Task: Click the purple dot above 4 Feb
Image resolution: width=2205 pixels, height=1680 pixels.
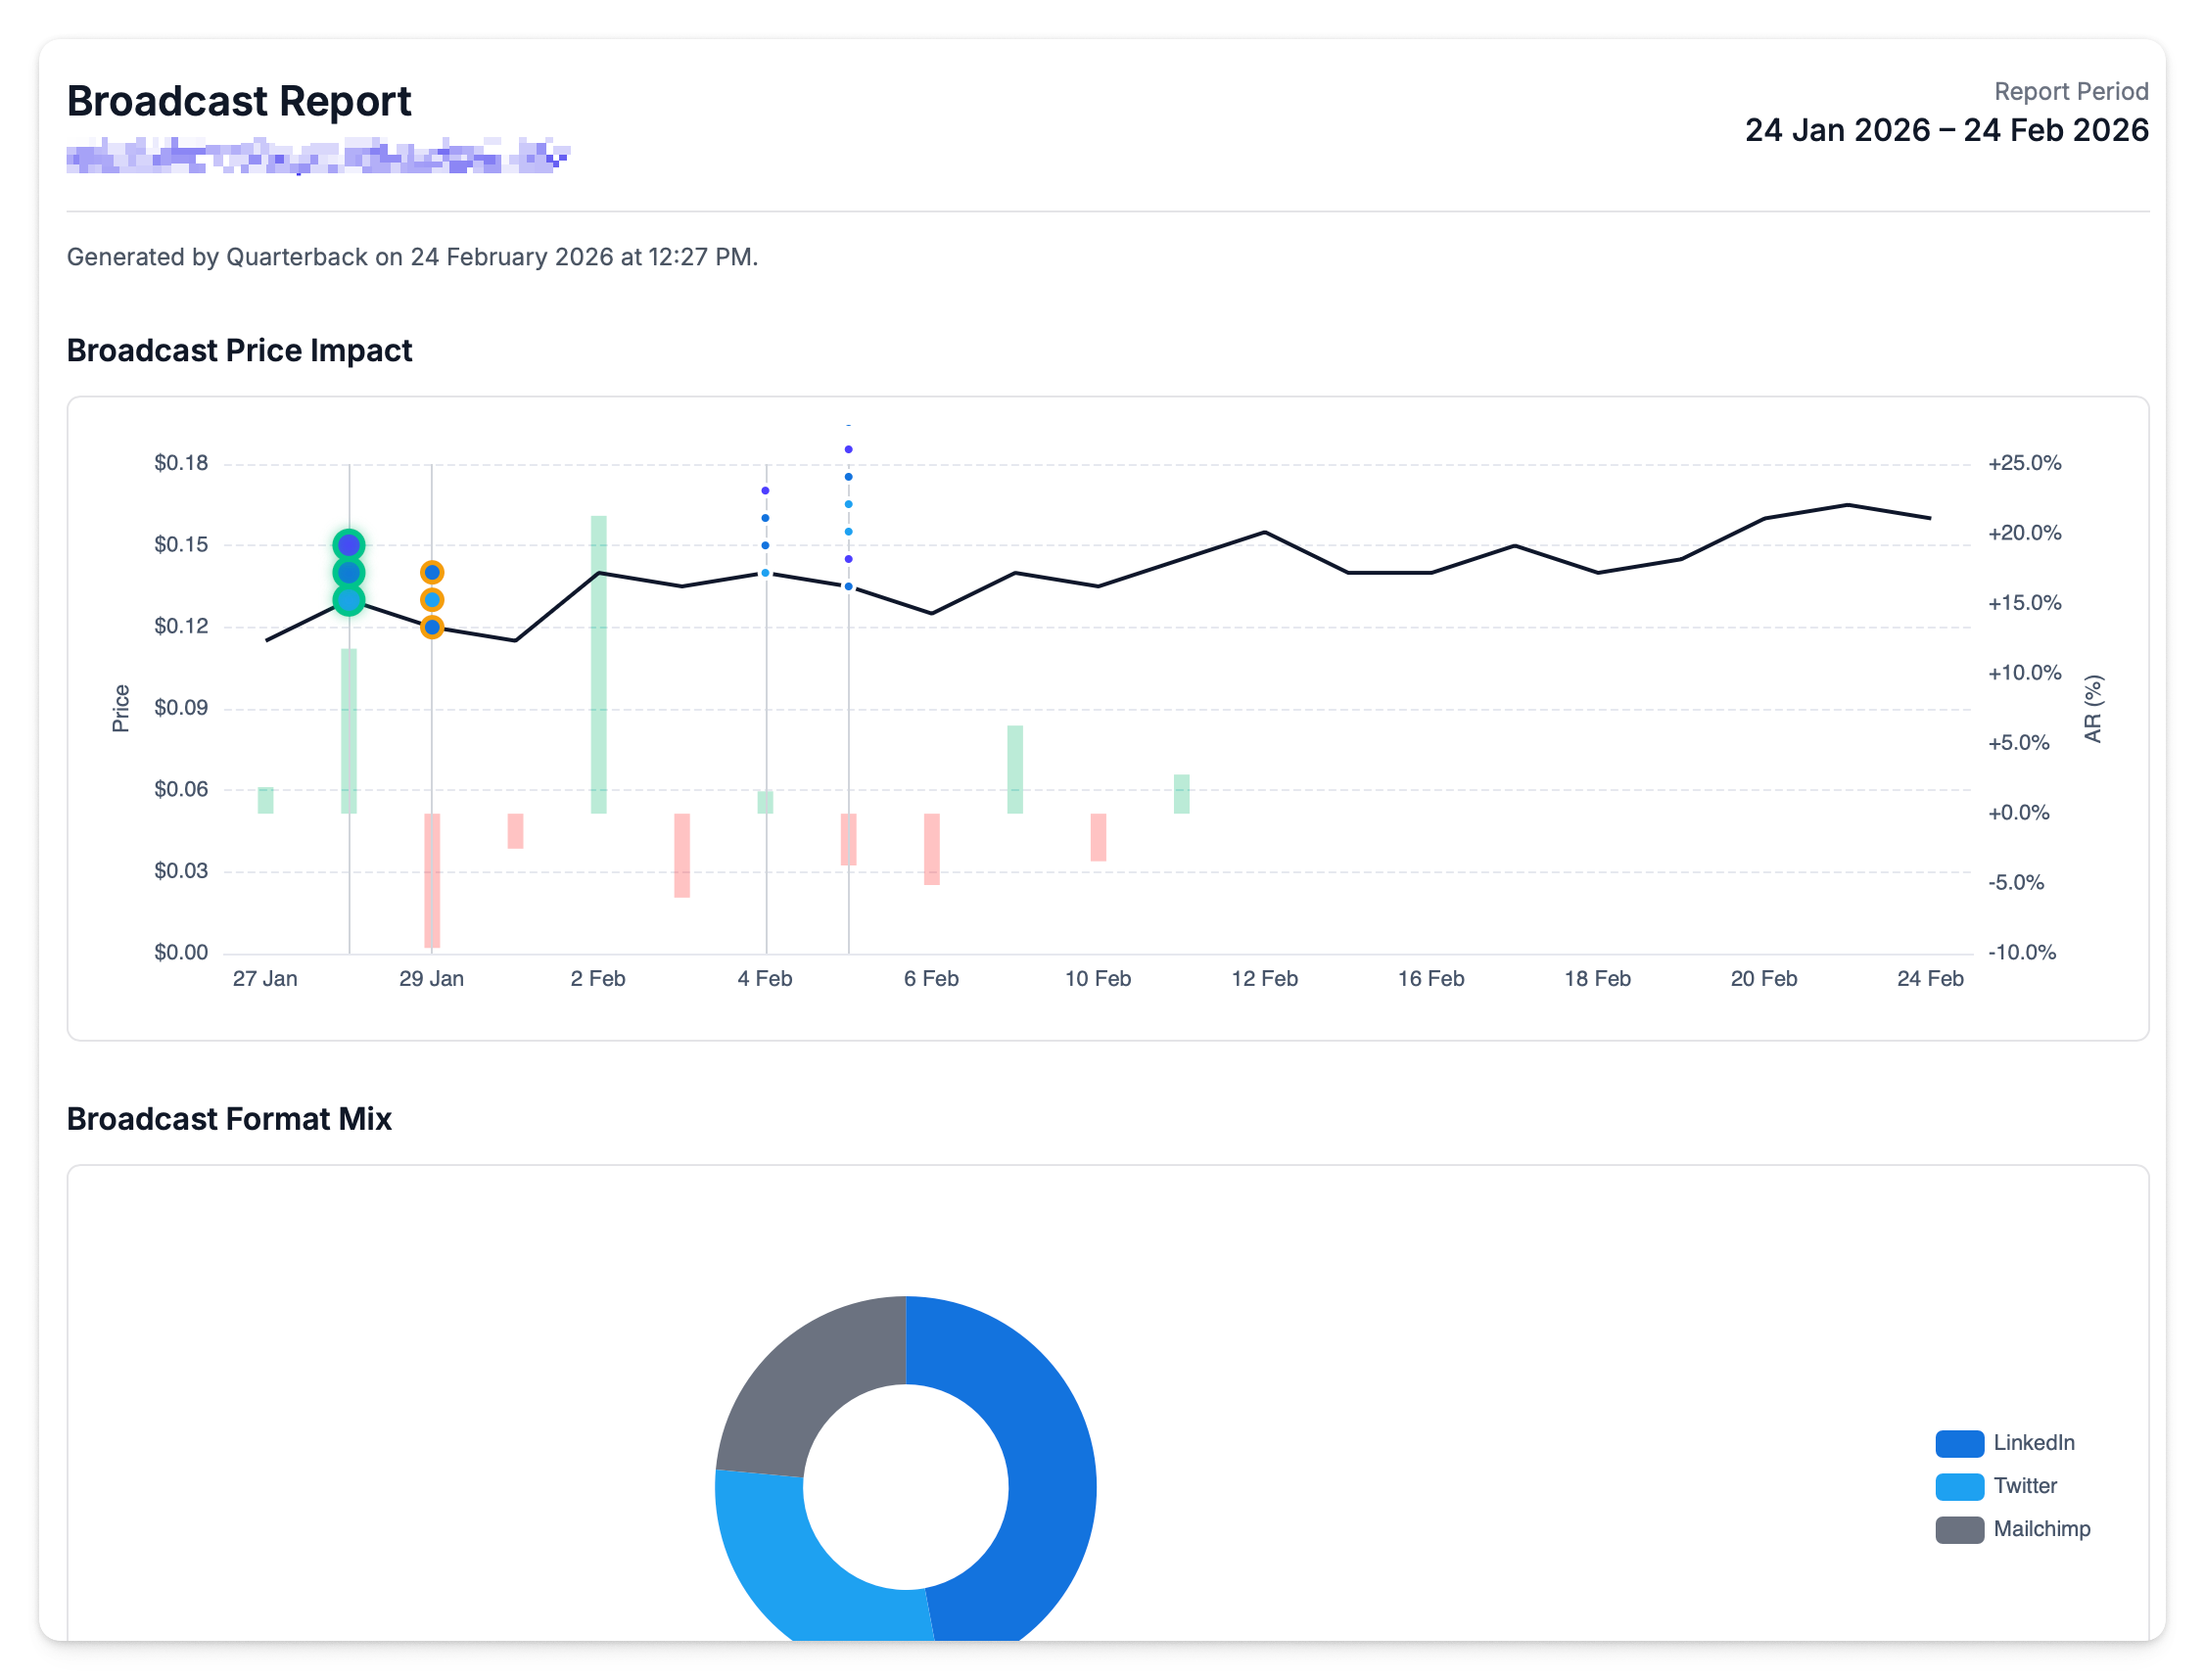Action: [765, 491]
